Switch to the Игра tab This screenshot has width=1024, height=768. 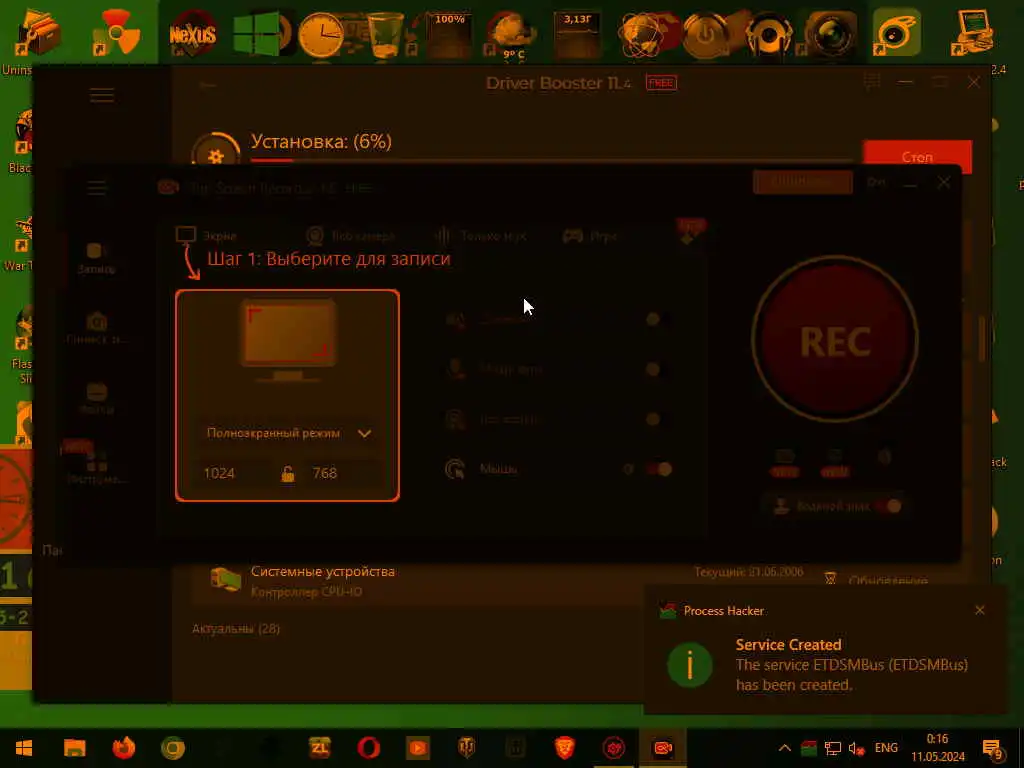tap(590, 236)
